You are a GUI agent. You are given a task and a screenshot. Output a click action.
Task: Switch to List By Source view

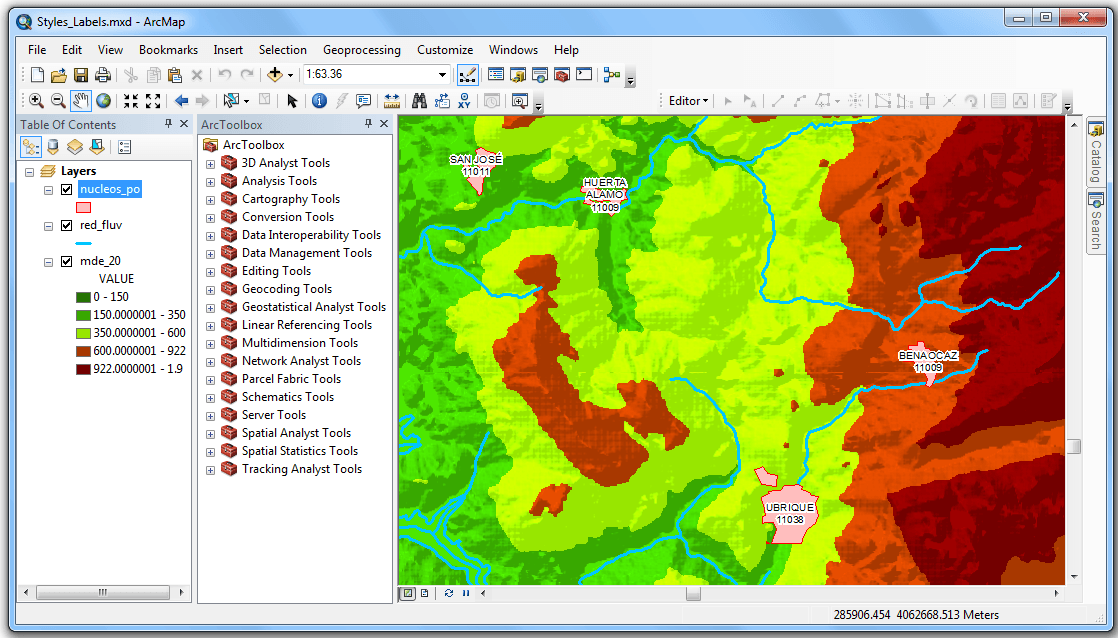click(x=53, y=147)
